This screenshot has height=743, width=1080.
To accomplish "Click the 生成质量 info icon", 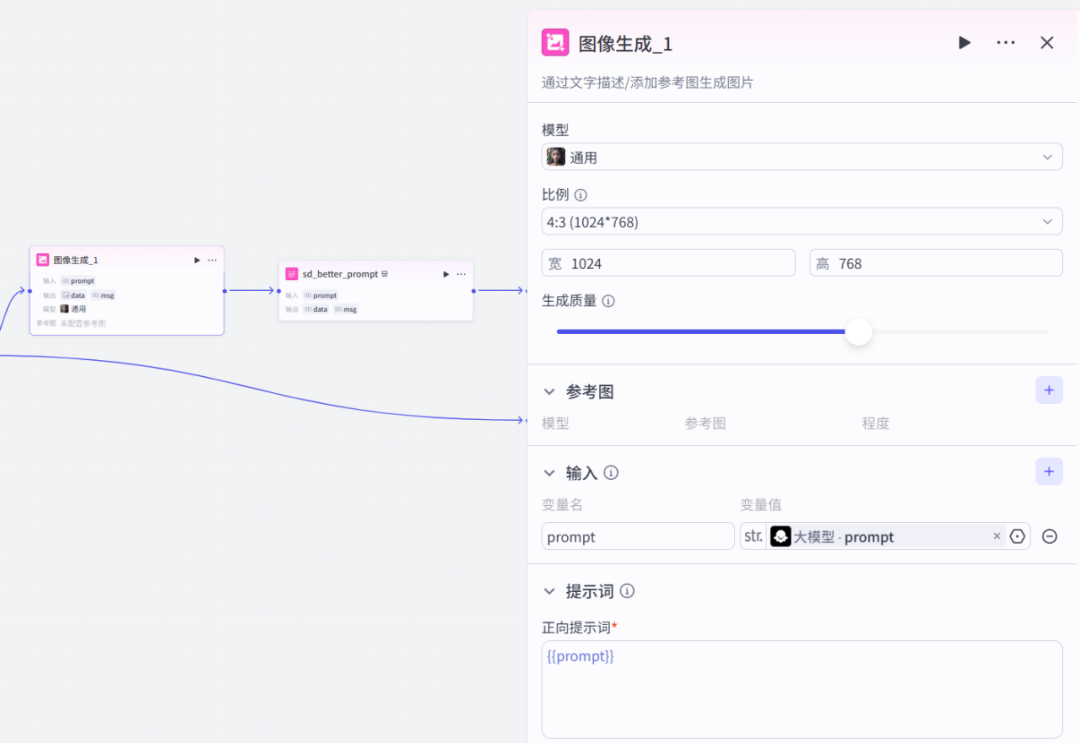I will 608,300.
